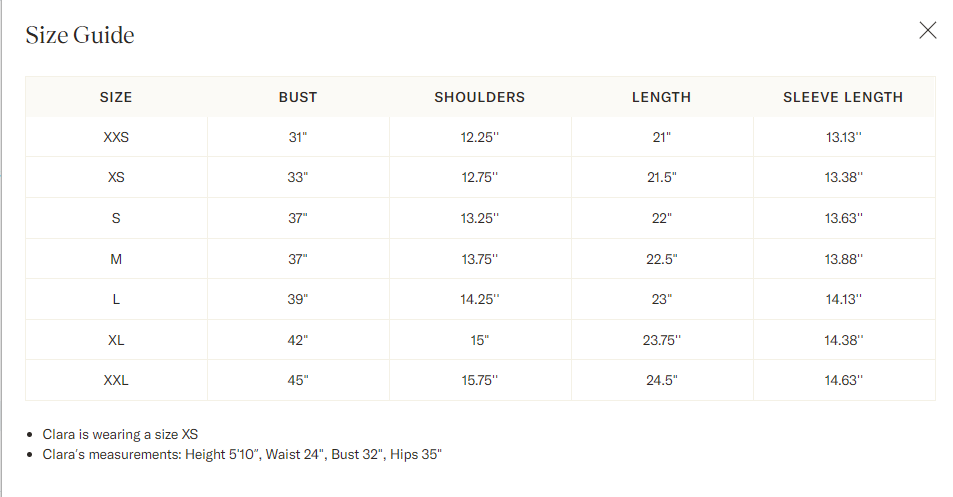Select the XL size row label
The image size is (953, 497).
coord(116,340)
